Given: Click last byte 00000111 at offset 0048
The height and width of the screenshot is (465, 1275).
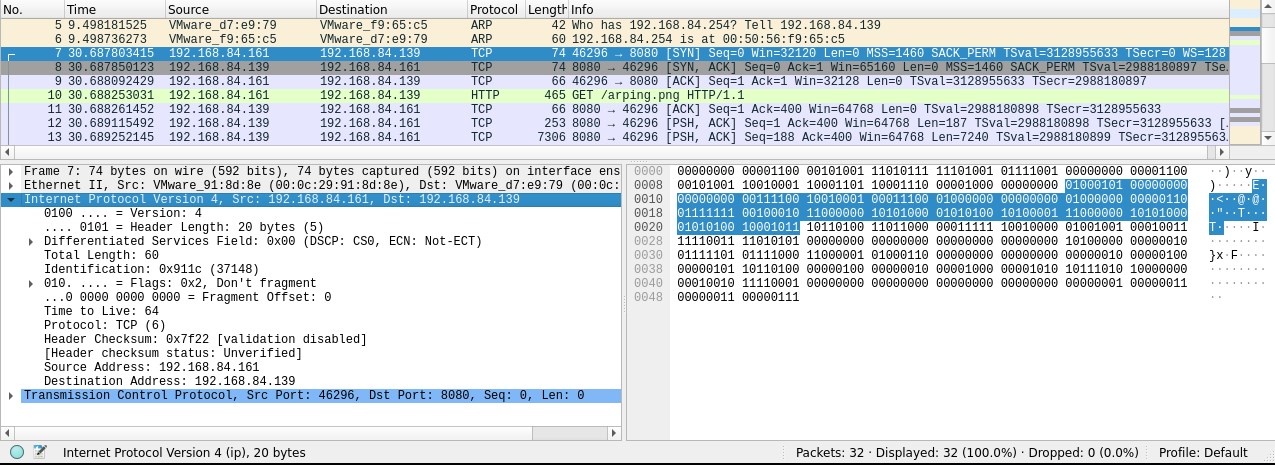Looking at the screenshot, I should tap(771, 298).
